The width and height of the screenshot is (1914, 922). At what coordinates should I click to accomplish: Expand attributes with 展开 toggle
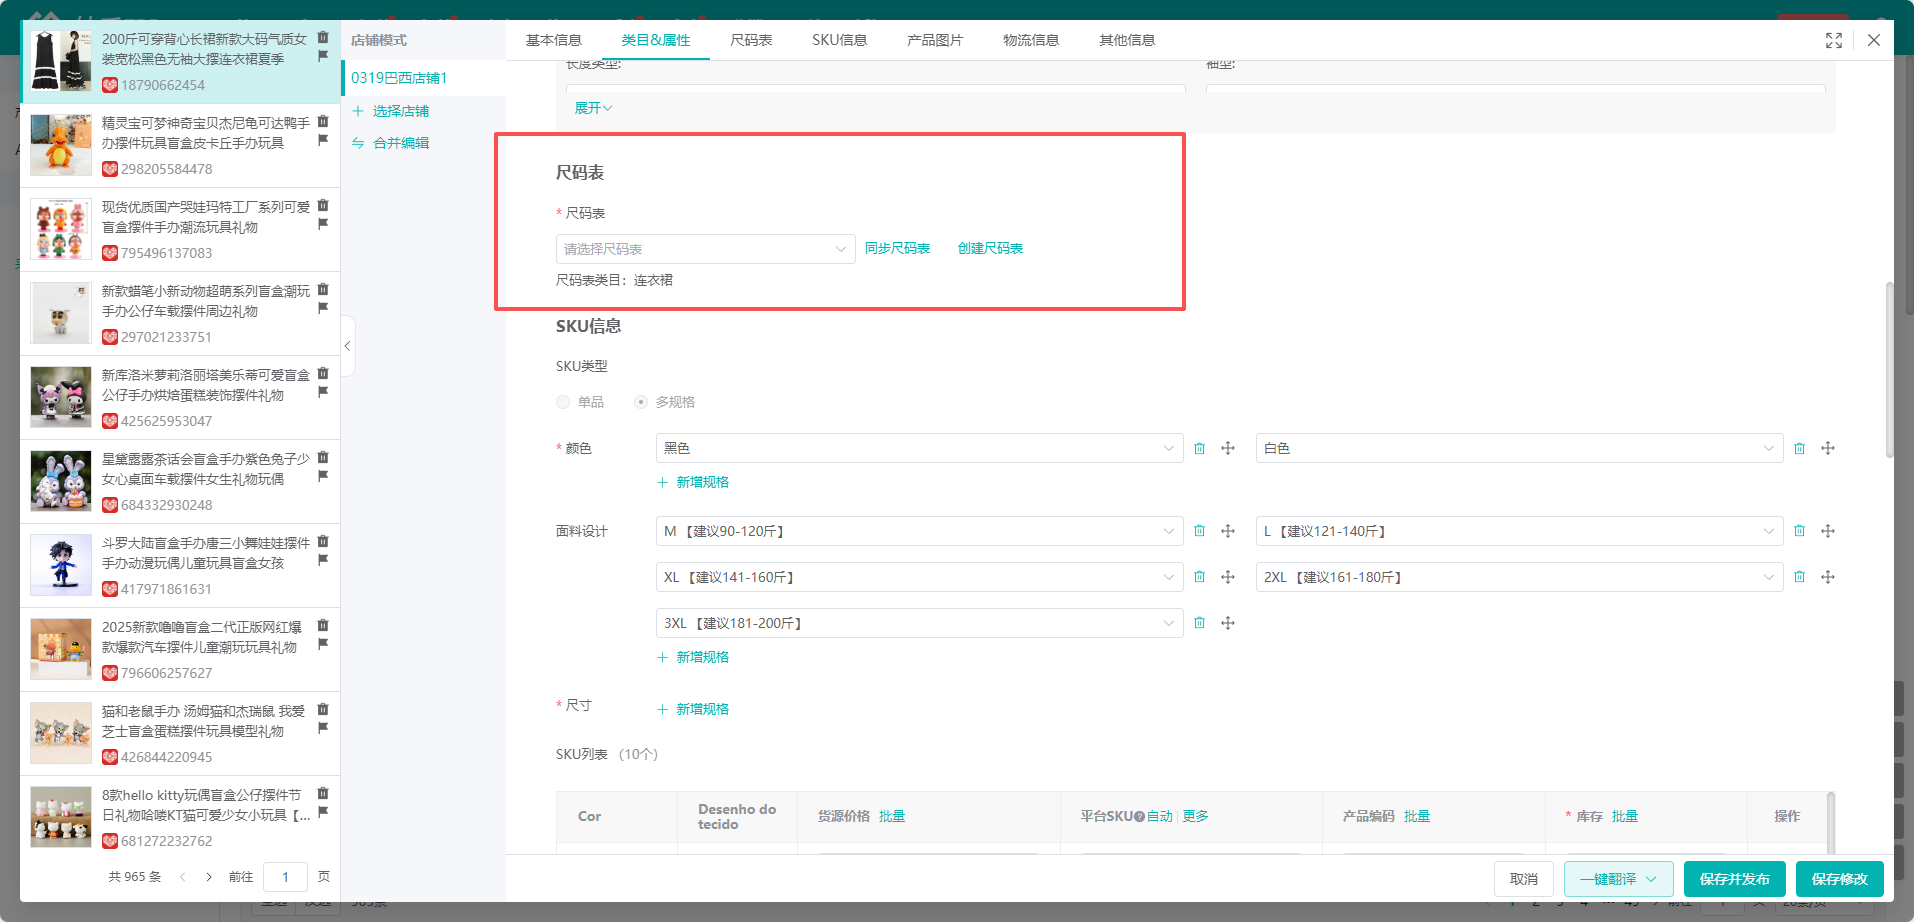(x=592, y=108)
